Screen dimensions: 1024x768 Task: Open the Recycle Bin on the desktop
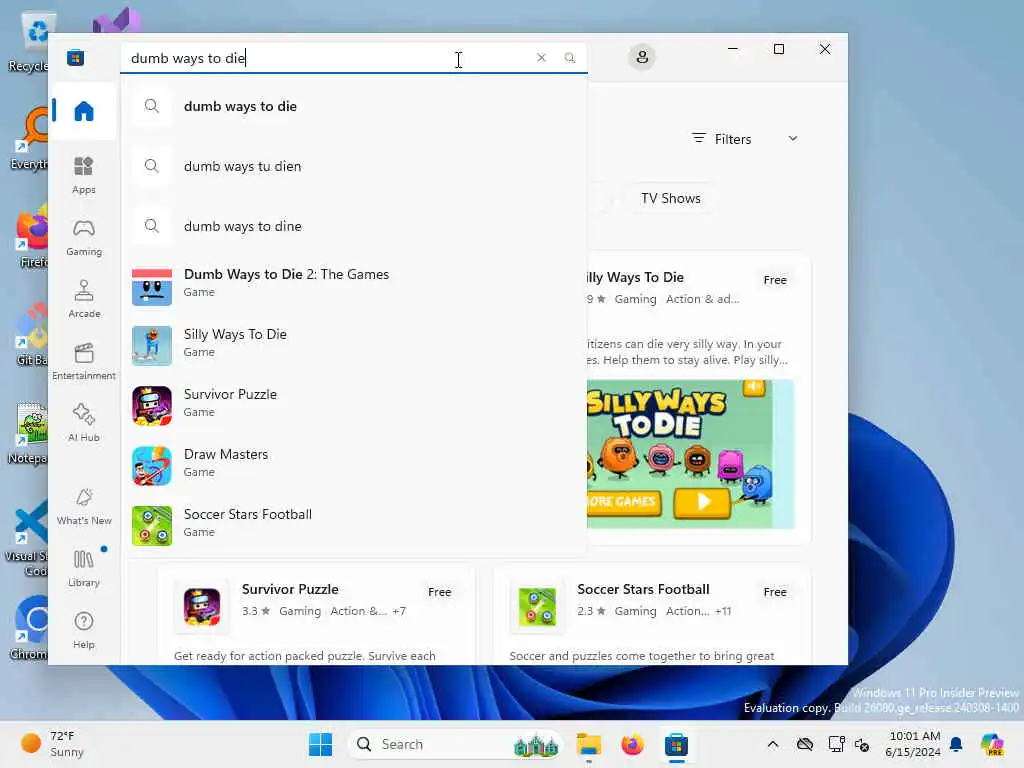[29, 42]
